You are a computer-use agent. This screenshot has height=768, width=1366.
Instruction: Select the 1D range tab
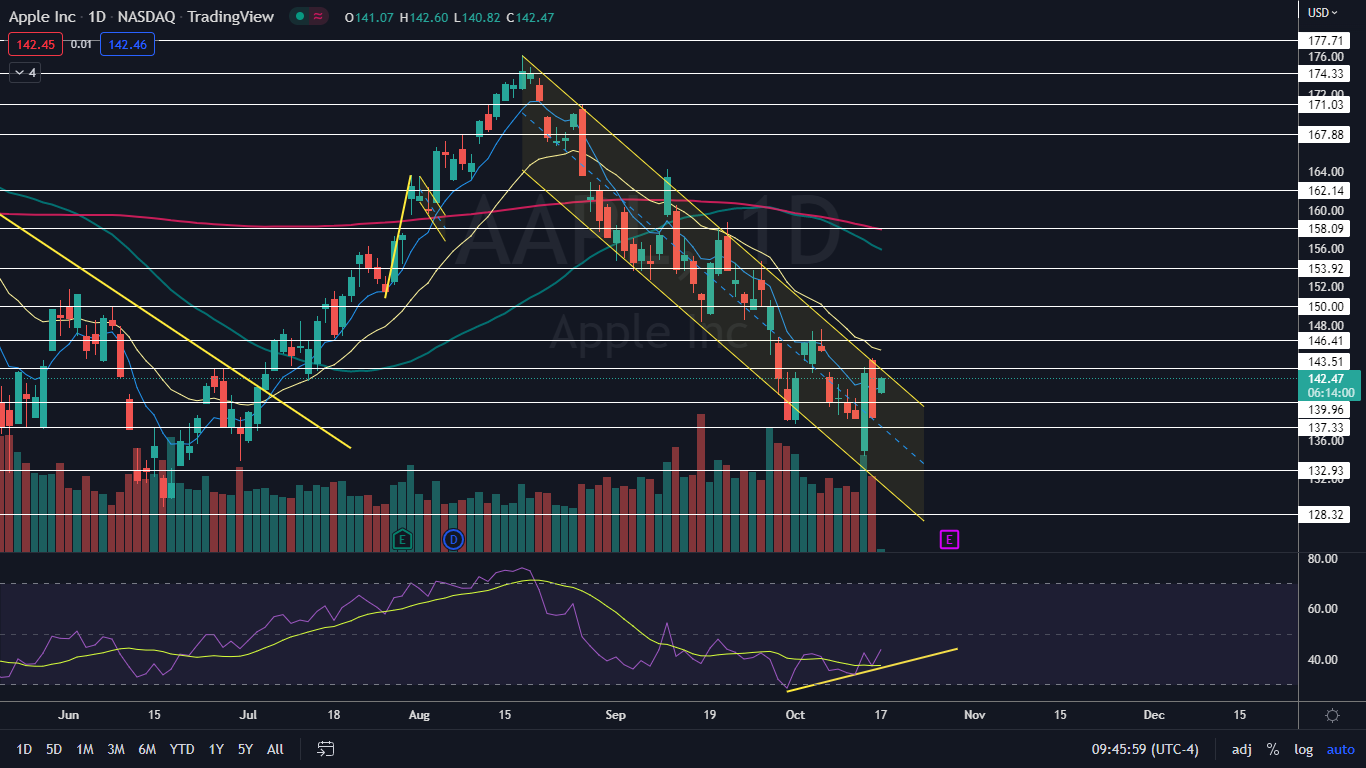(x=24, y=749)
